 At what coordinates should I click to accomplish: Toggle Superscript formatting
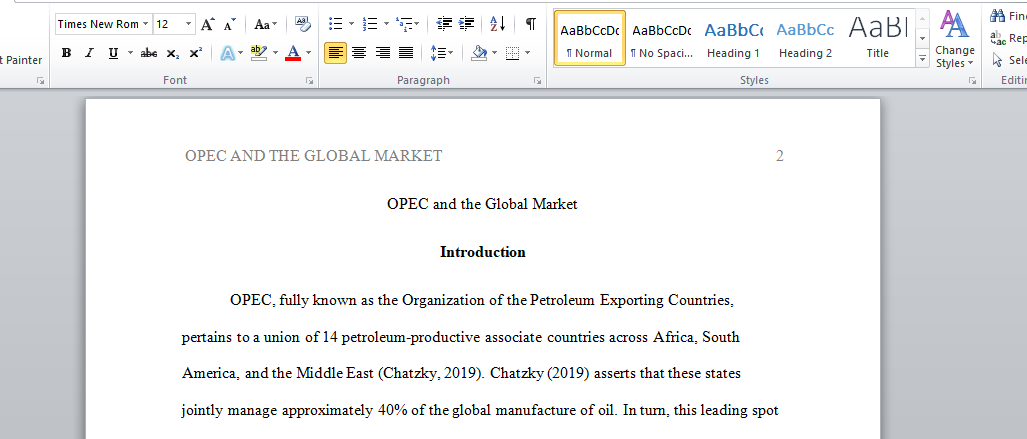pyautogui.click(x=195, y=53)
